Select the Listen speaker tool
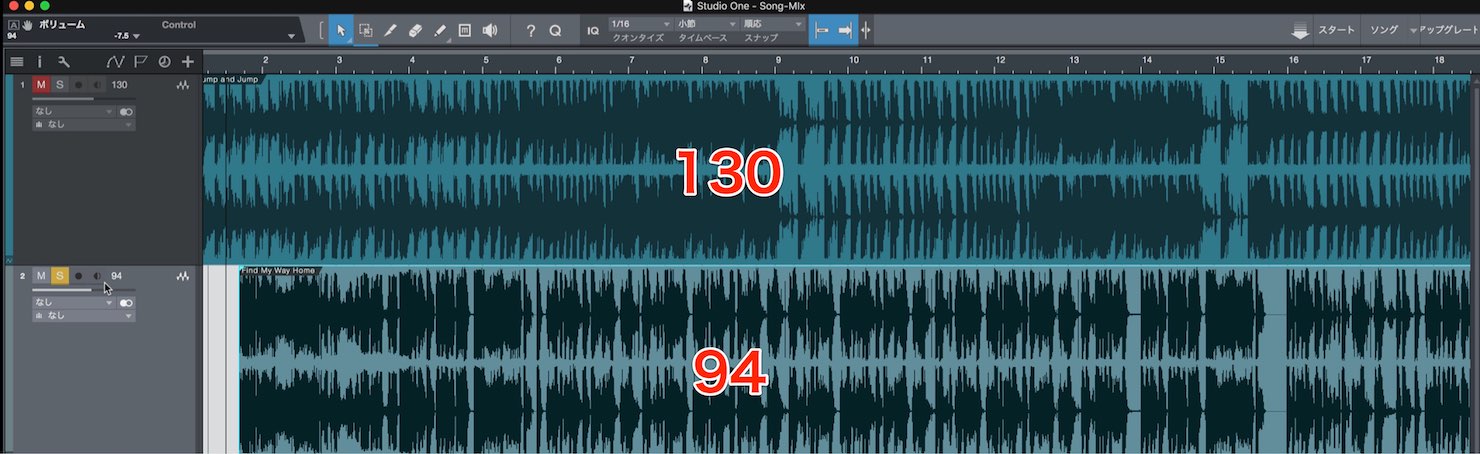Viewport: 1480px width, 454px height. (489, 31)
